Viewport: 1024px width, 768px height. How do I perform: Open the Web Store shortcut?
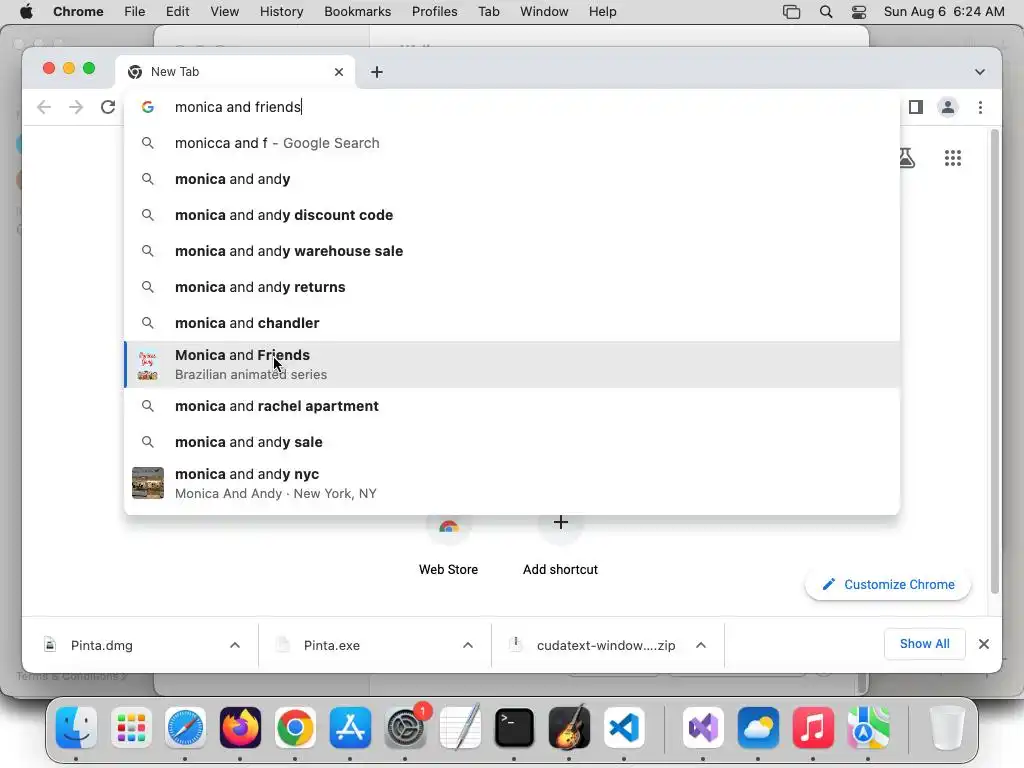pos(448,546)
